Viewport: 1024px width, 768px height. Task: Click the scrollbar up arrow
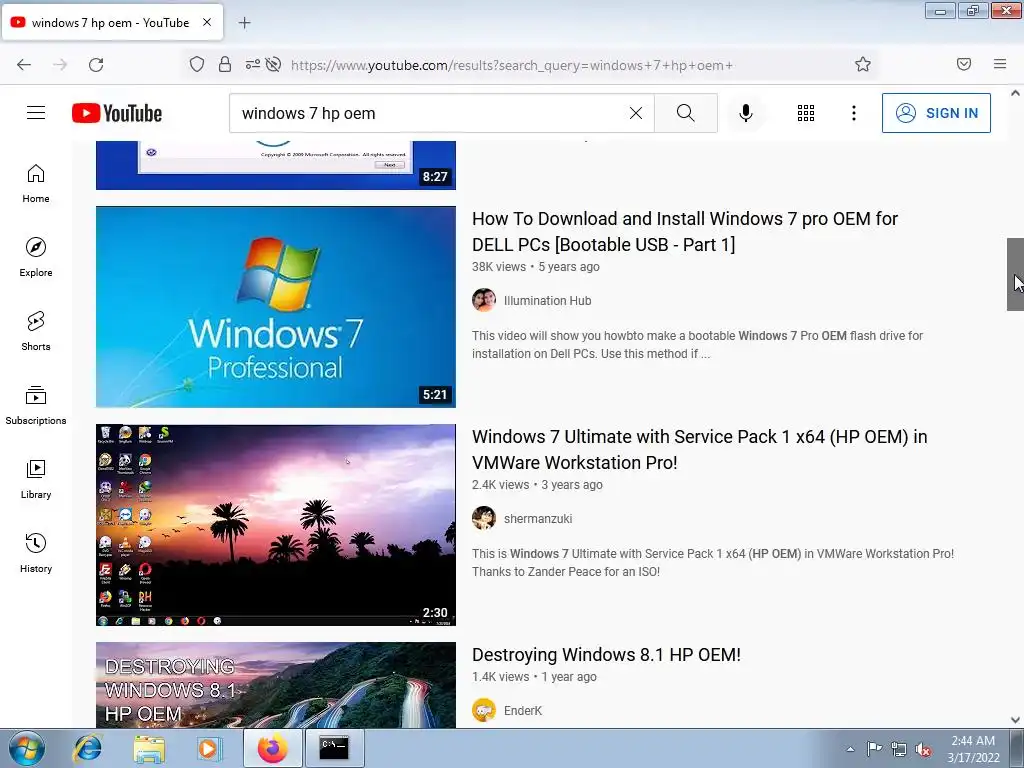click(1015, 93)
